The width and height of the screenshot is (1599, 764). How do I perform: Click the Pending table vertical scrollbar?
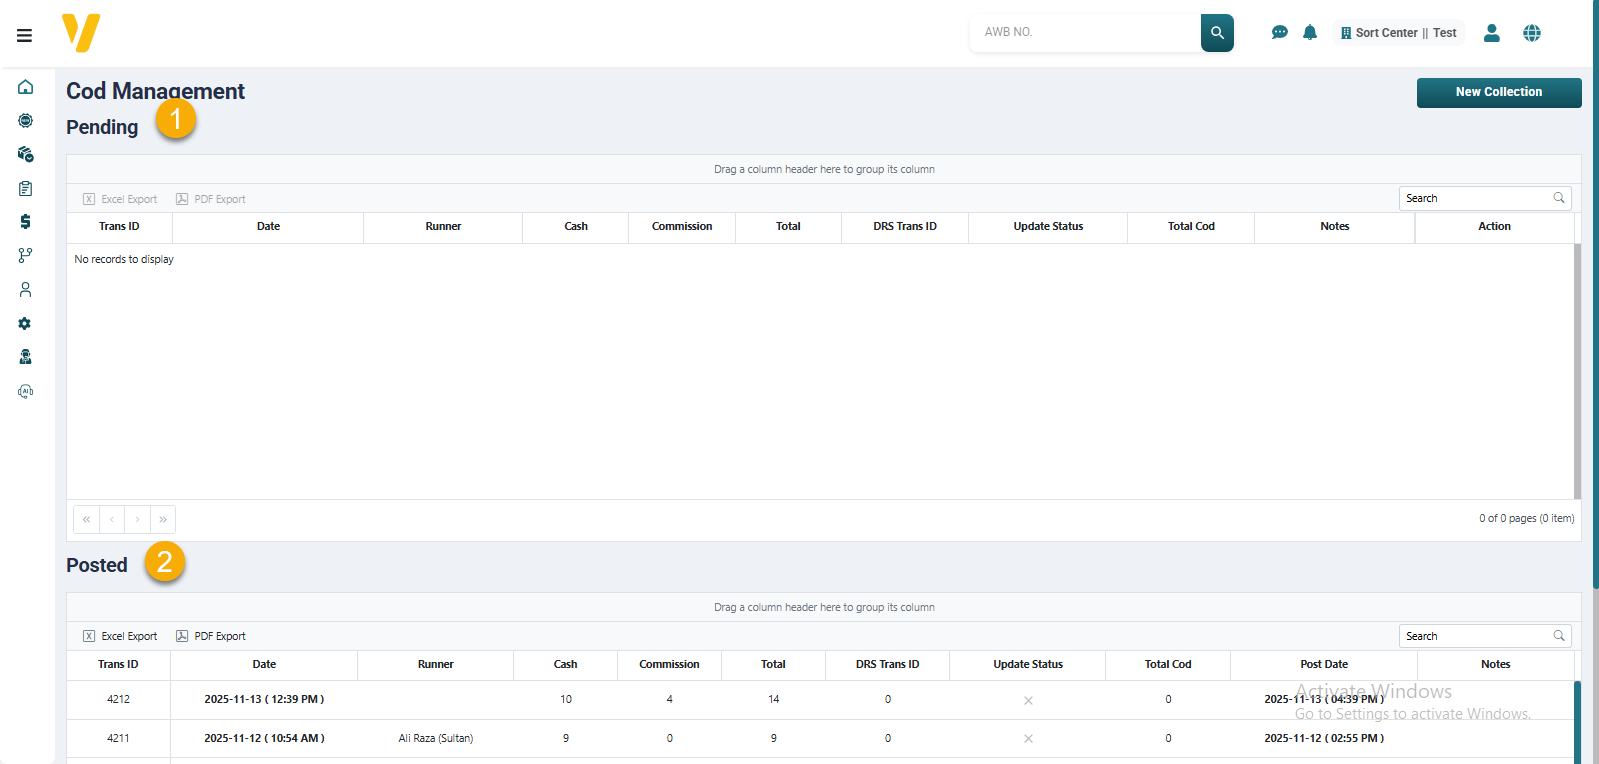(1577, 370)
